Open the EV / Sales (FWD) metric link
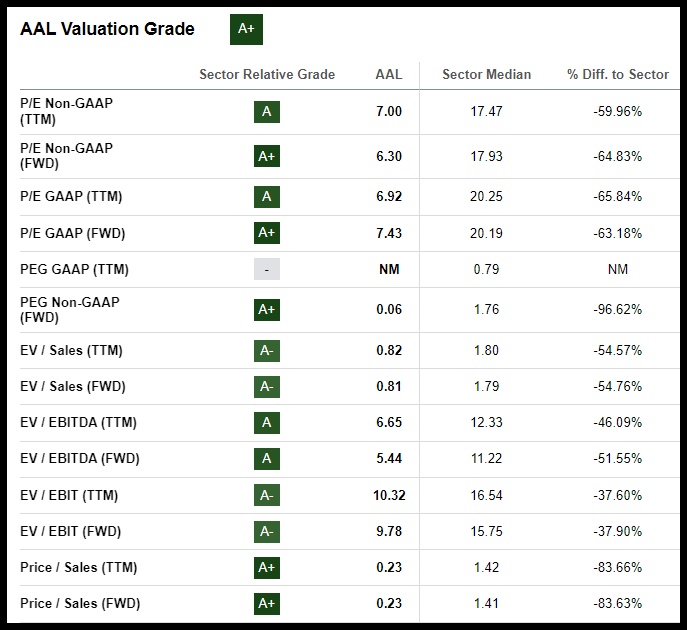The height and width of the screenshot is (630, 687). [73, 387]
